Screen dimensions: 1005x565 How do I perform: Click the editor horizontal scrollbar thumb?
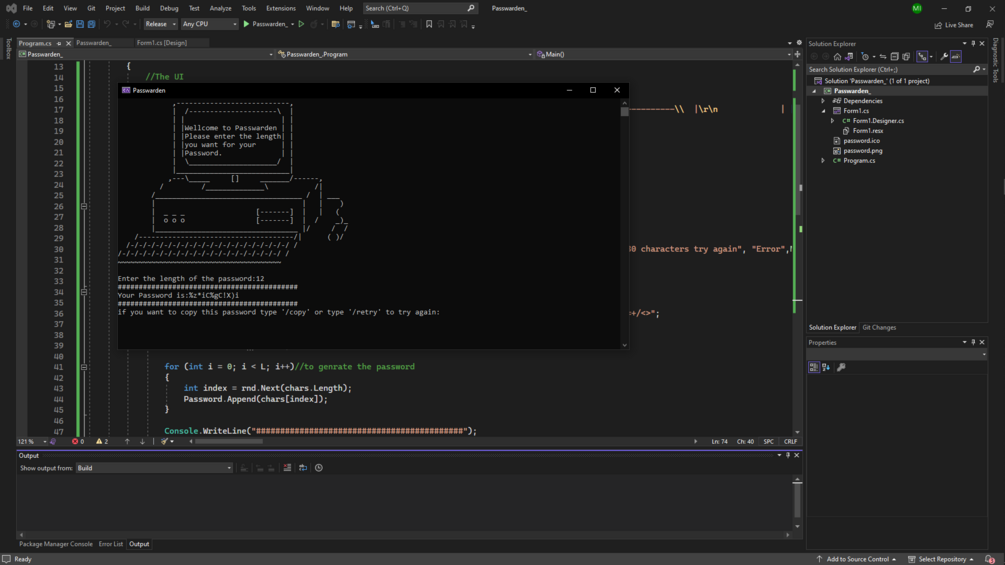(229, 441)
